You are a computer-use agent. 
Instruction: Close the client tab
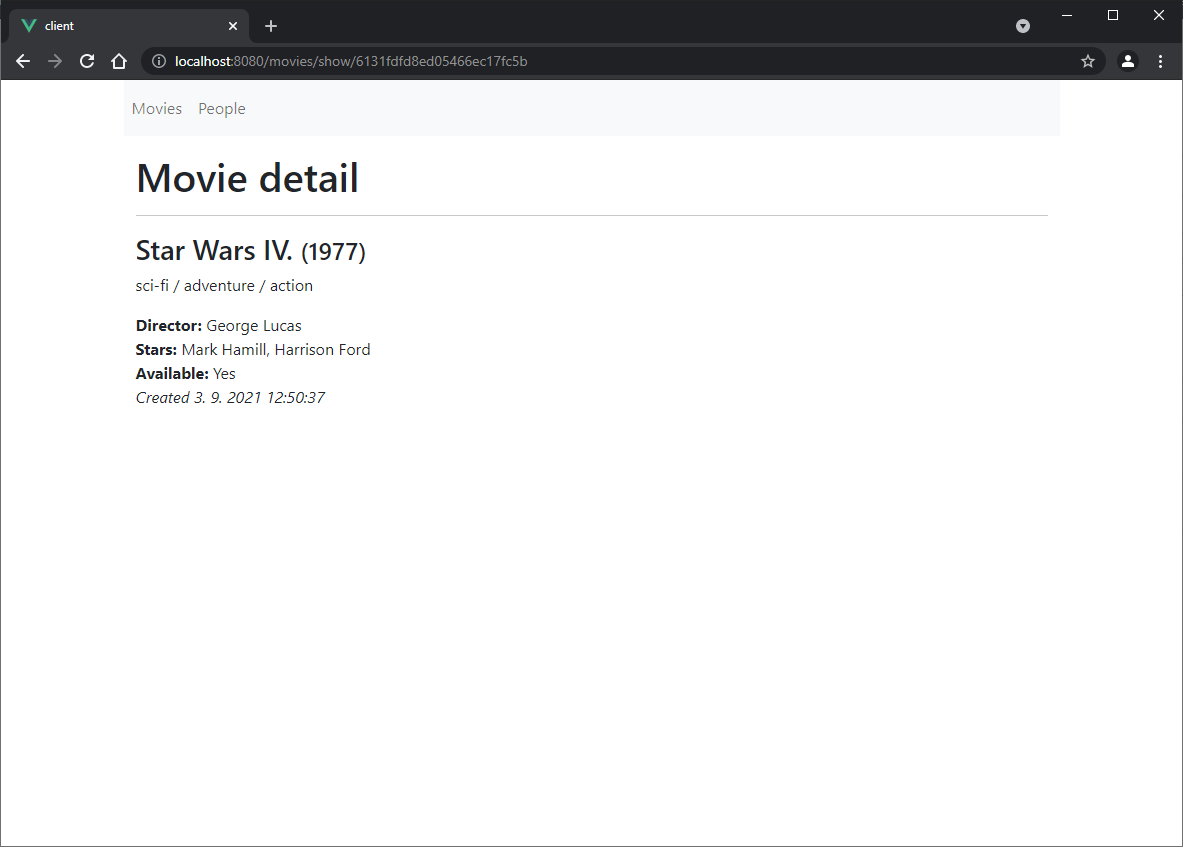(233, 26)
